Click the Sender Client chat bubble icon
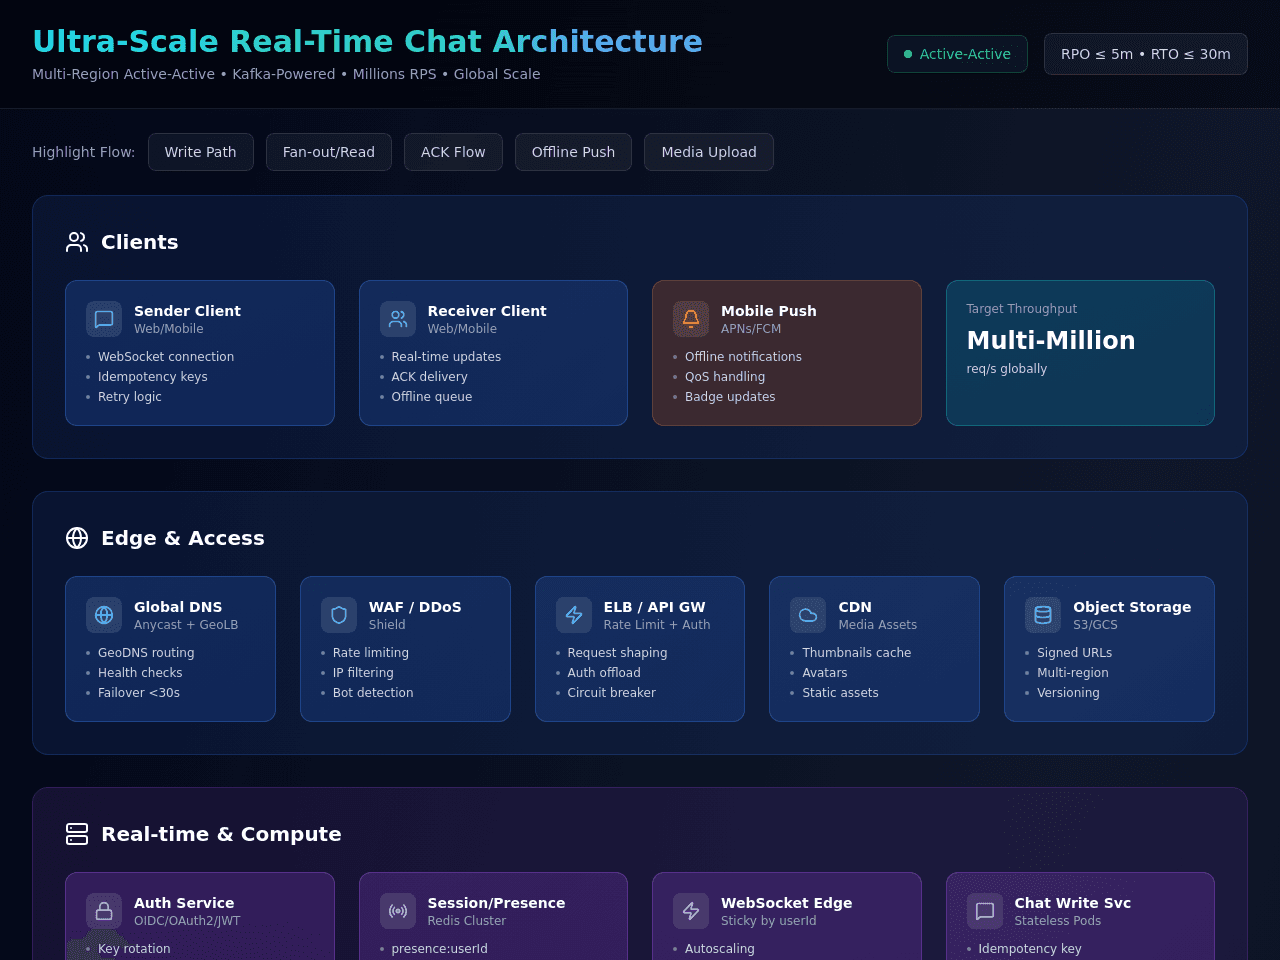The image size is (1280, 960). (x=104, y=319)
